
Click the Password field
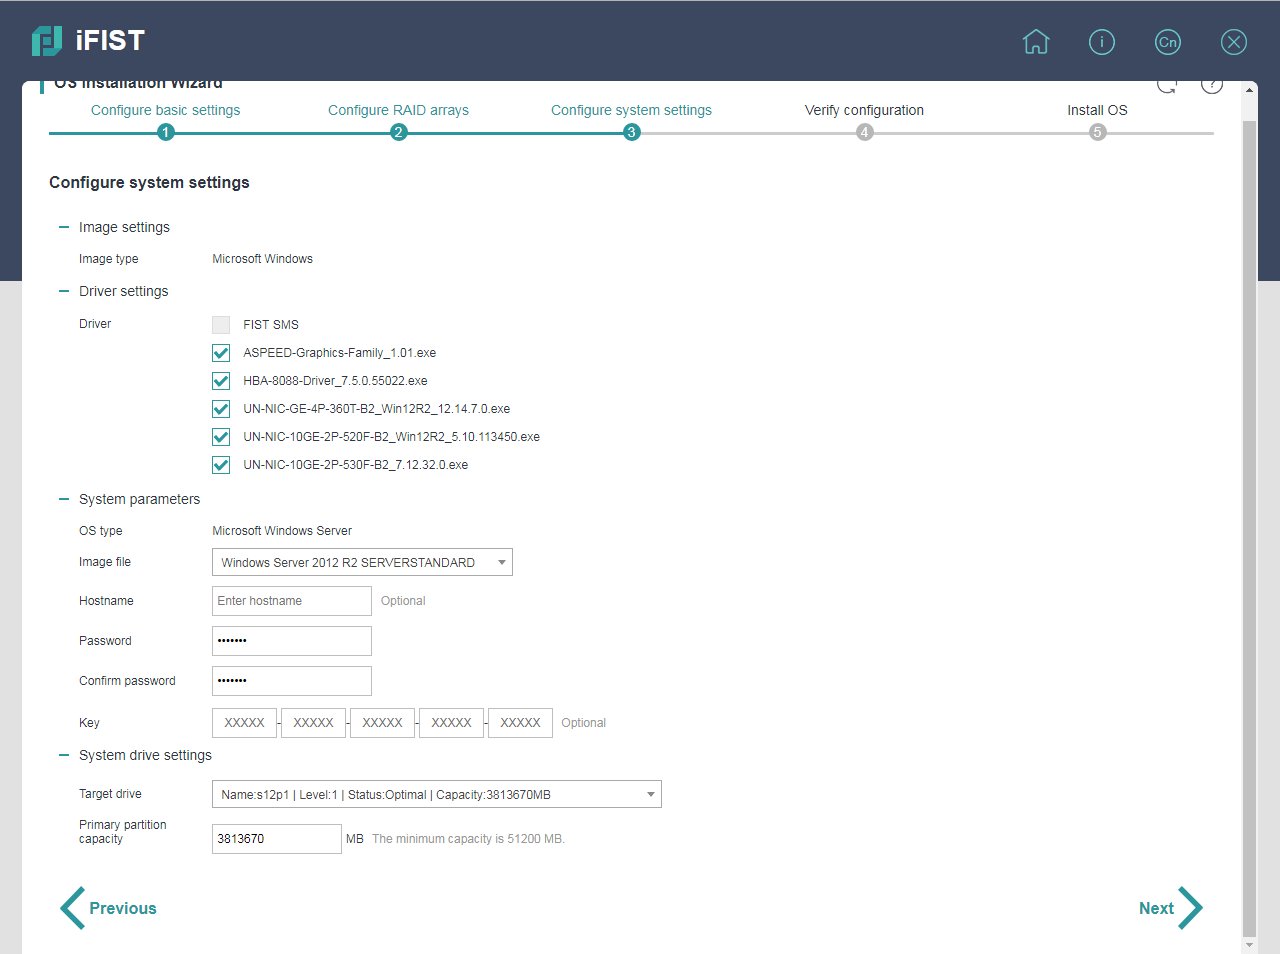pyautogui.click(x=292, y=641)
